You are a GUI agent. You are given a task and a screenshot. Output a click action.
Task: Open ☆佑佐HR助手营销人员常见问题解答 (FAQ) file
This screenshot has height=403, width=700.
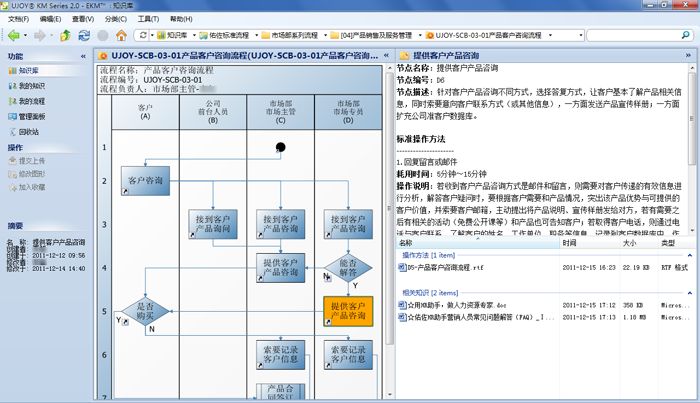476,317
